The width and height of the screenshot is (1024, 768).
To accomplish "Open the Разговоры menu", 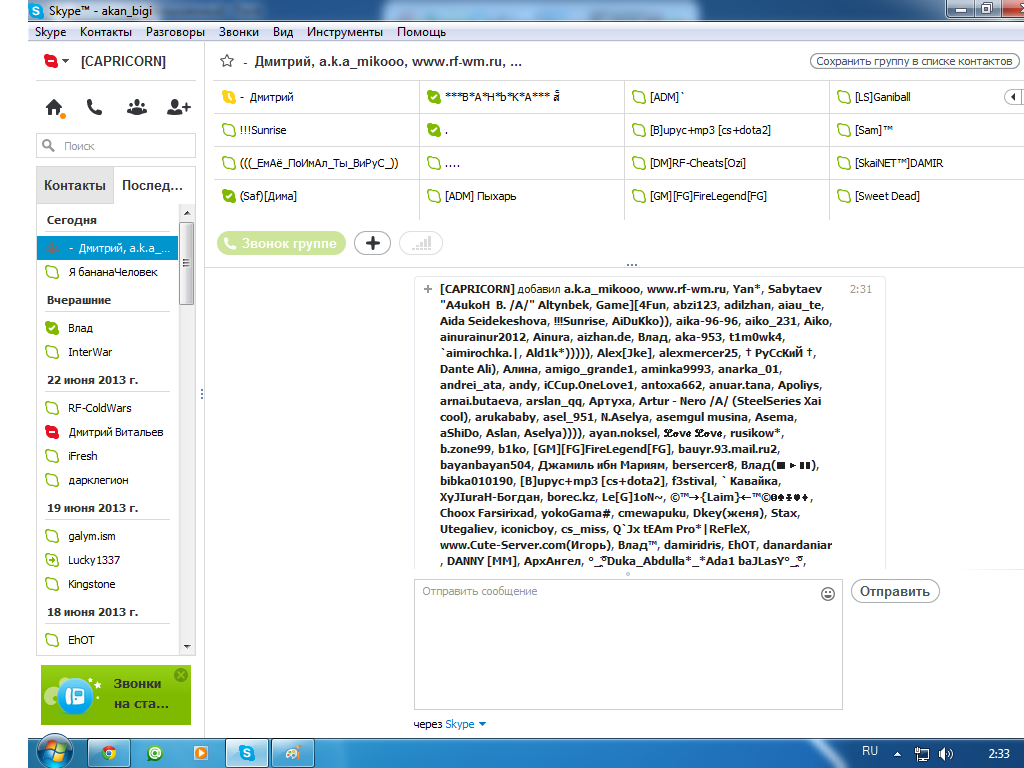I will pos(175,32).
